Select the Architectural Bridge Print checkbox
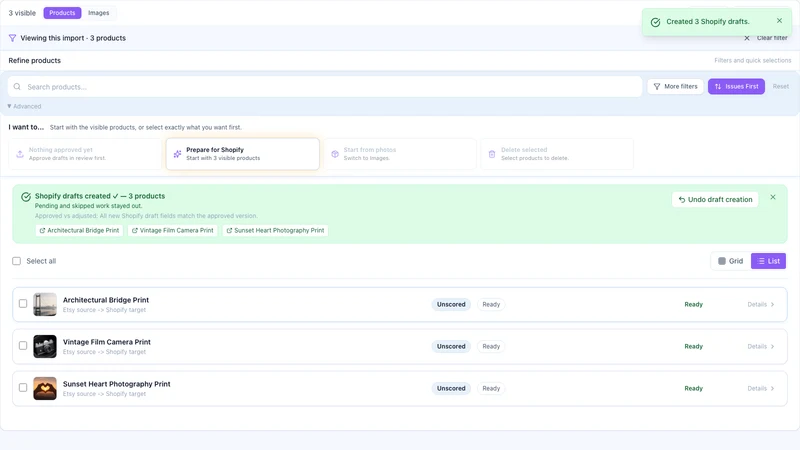Screen dimensions: 800x450 23,304
